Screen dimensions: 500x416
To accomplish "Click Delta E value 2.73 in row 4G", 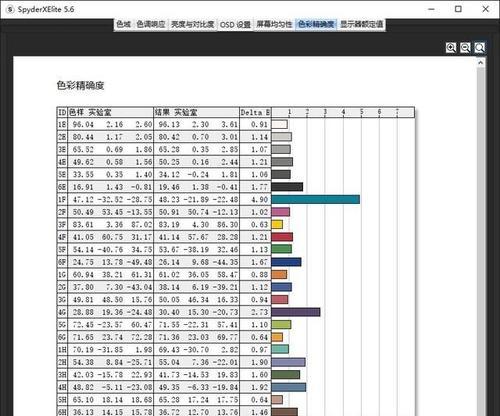I will [x=259, y=312].
